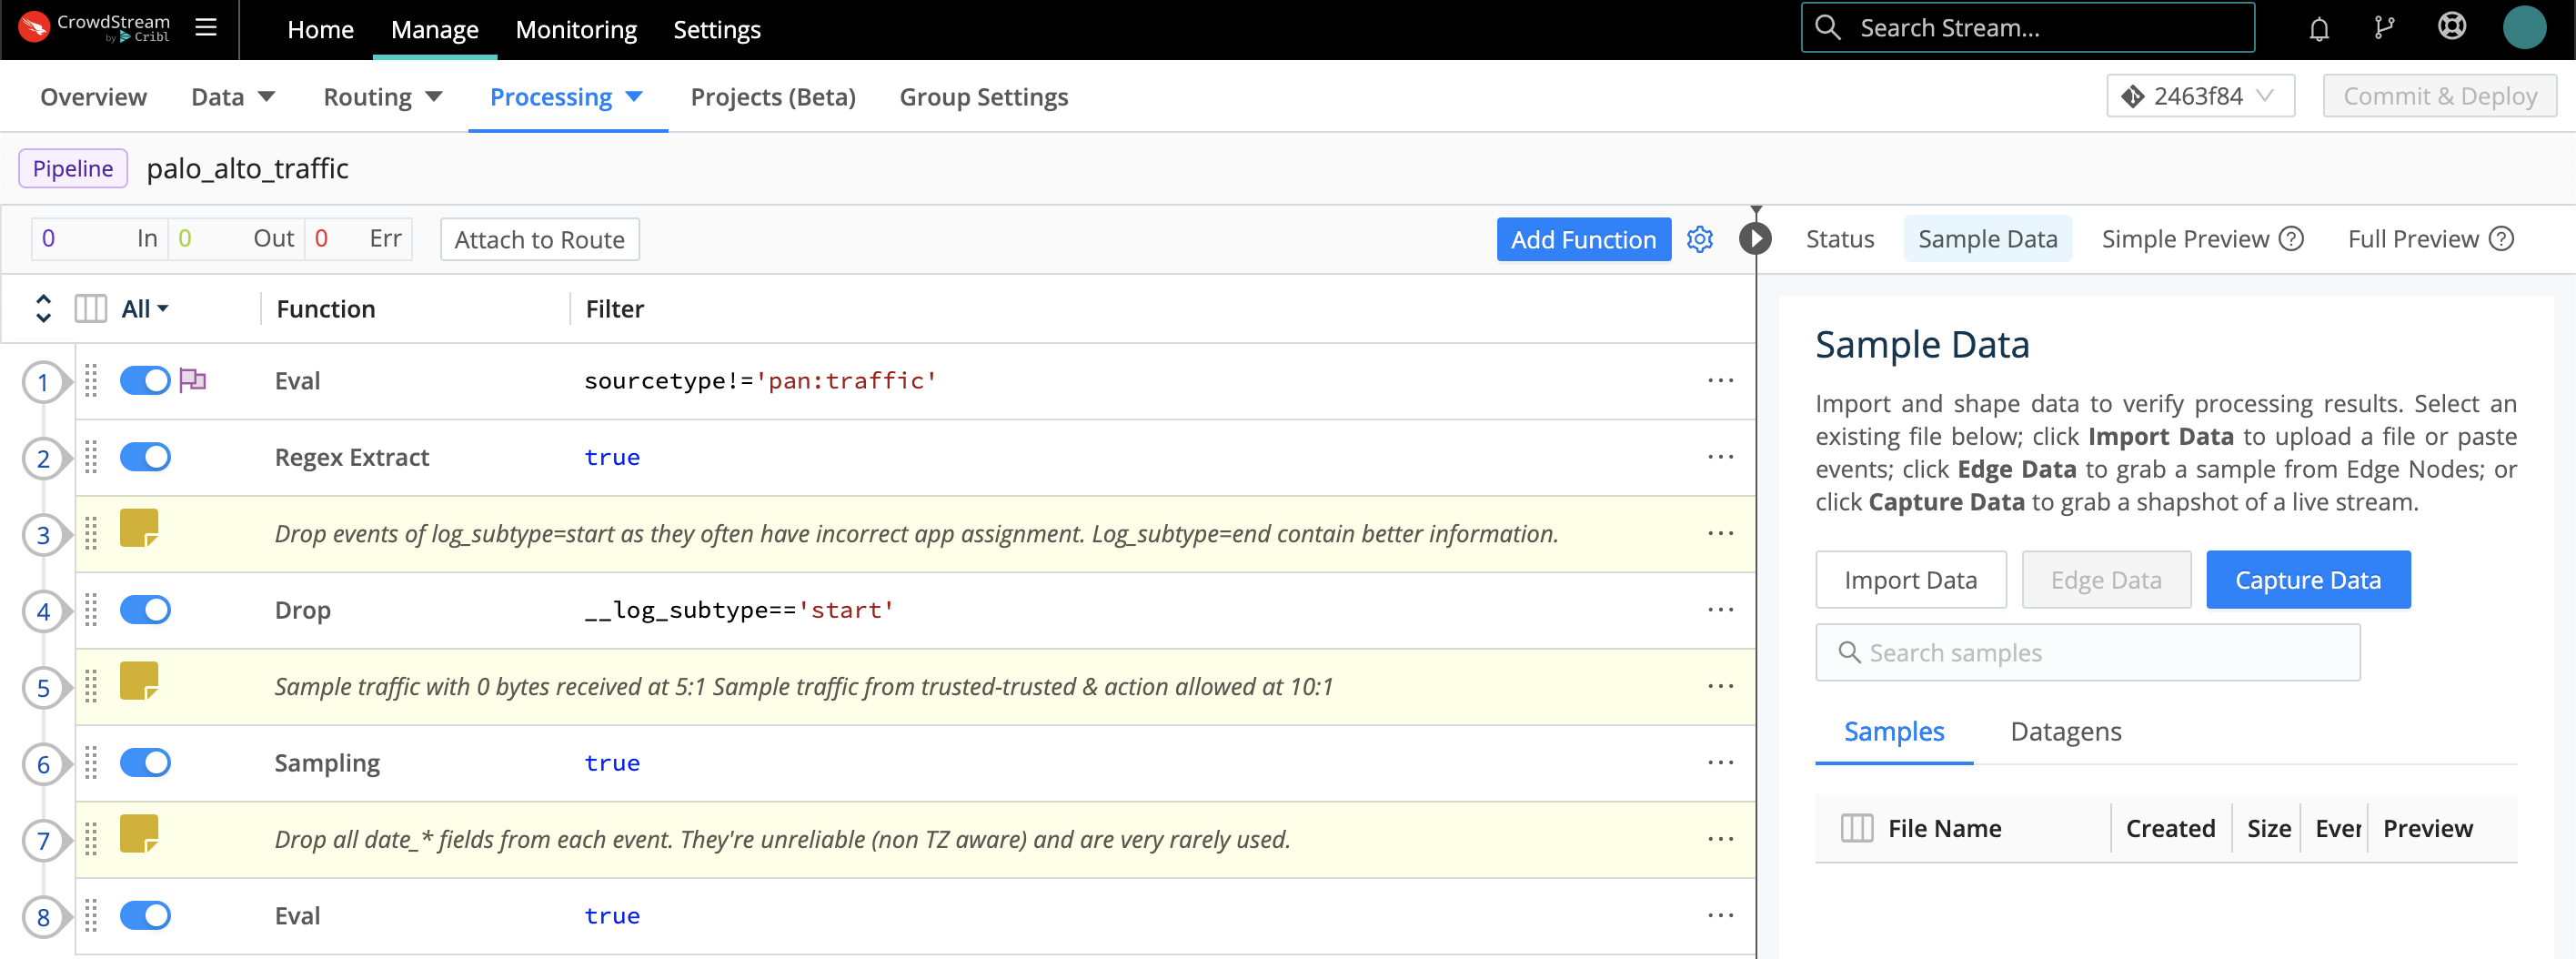Open the notifications bell
The width and height of the screenshot is (2576, 959).
click(2318, 28)
